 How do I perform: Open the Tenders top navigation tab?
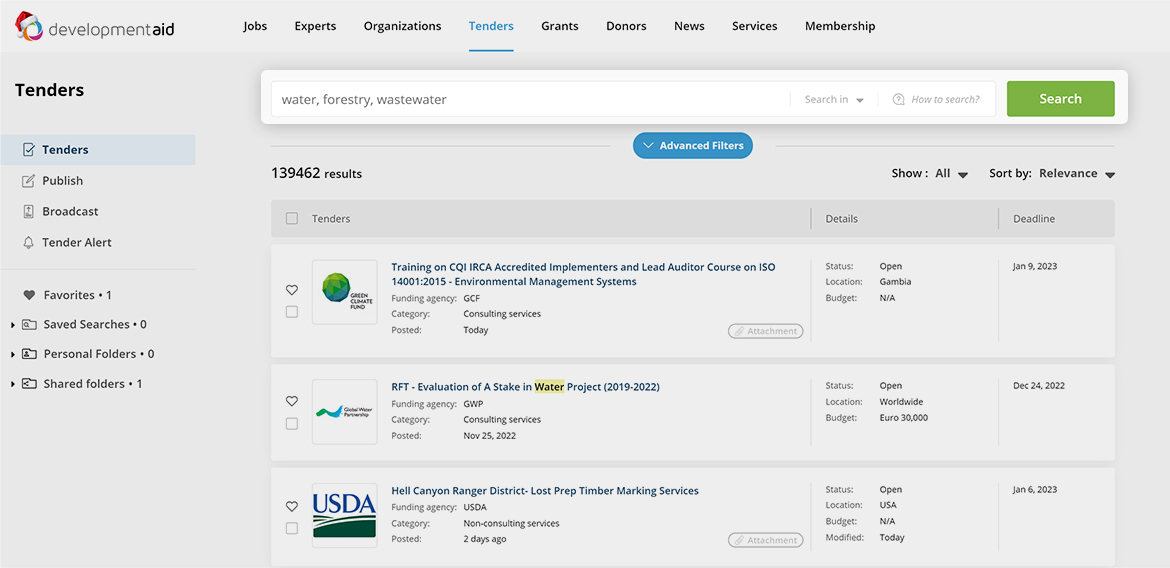point(491,26)
